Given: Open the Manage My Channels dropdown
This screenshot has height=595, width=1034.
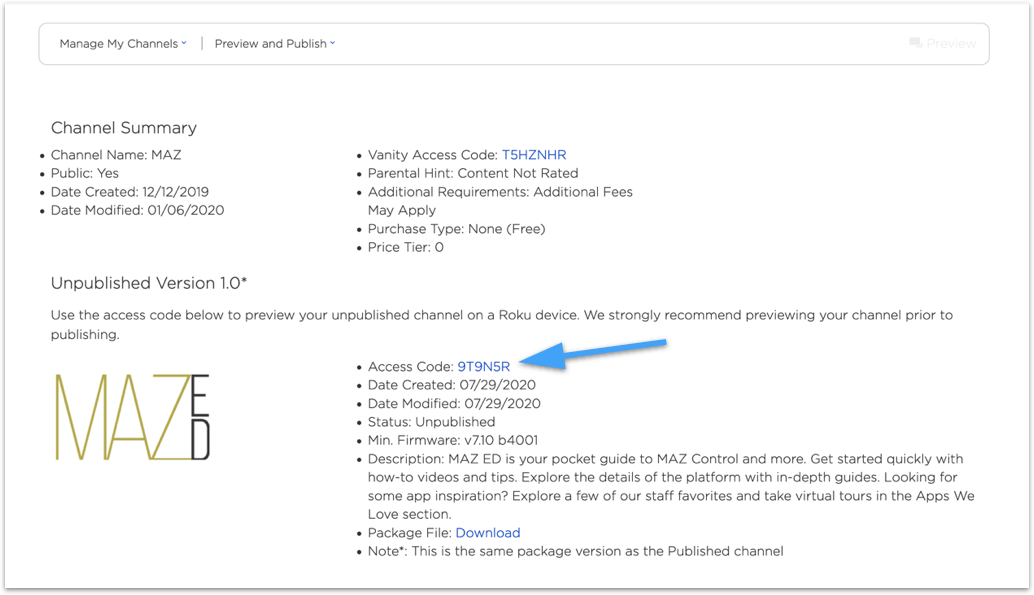Looking at the screenshot, I should pyautogui.click(x=122, y=44).
